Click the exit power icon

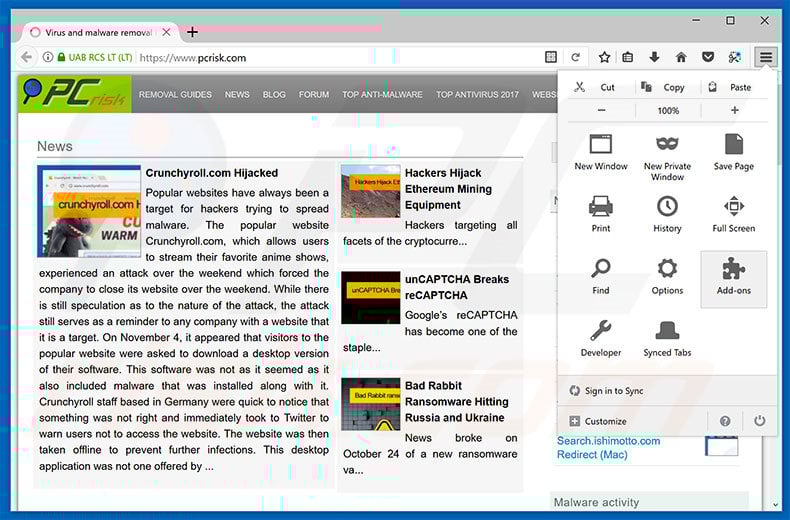(760, 421)
